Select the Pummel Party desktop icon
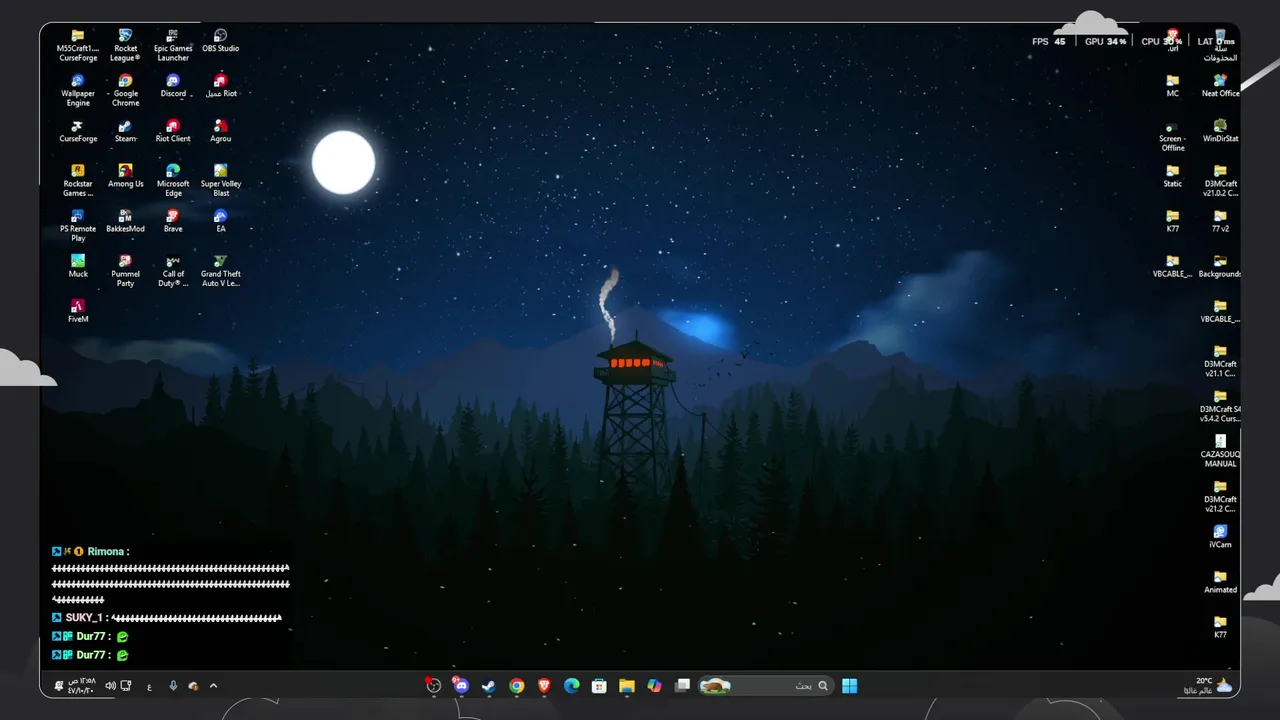The height and width of the screenshot is (720, 1280). click(x=125, y=270)
